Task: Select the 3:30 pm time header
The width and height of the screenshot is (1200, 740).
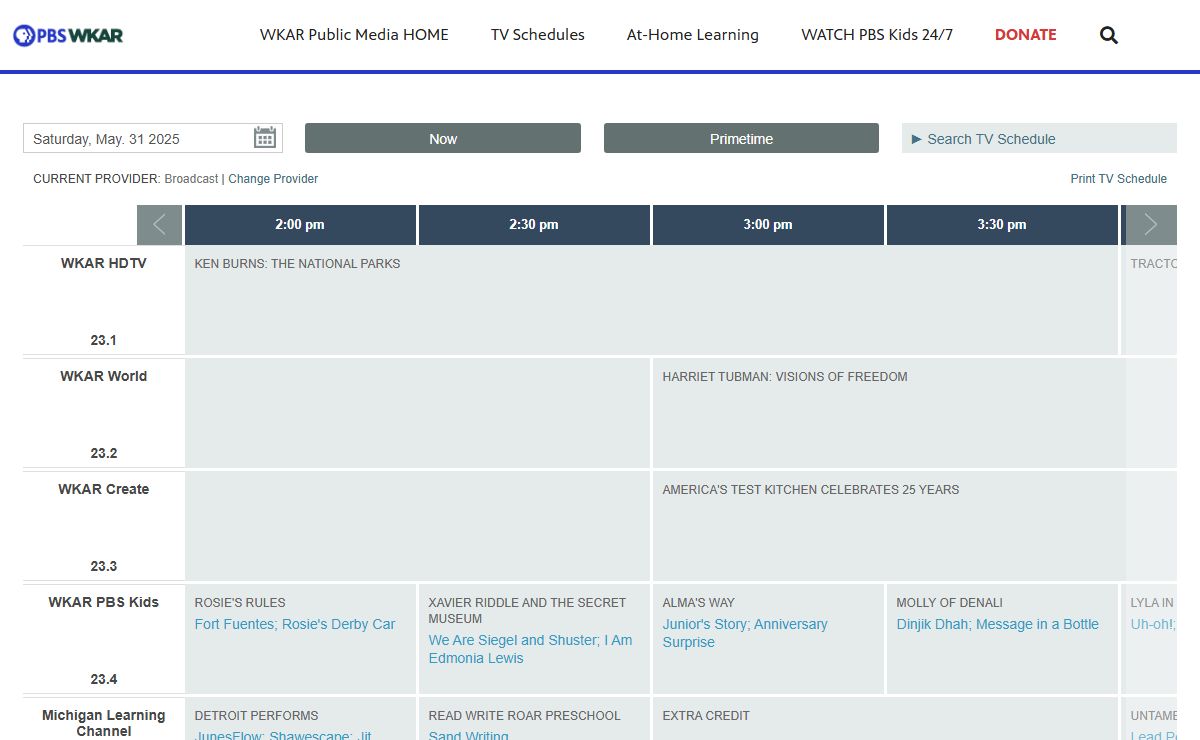Action: (x=1002, y=225)
